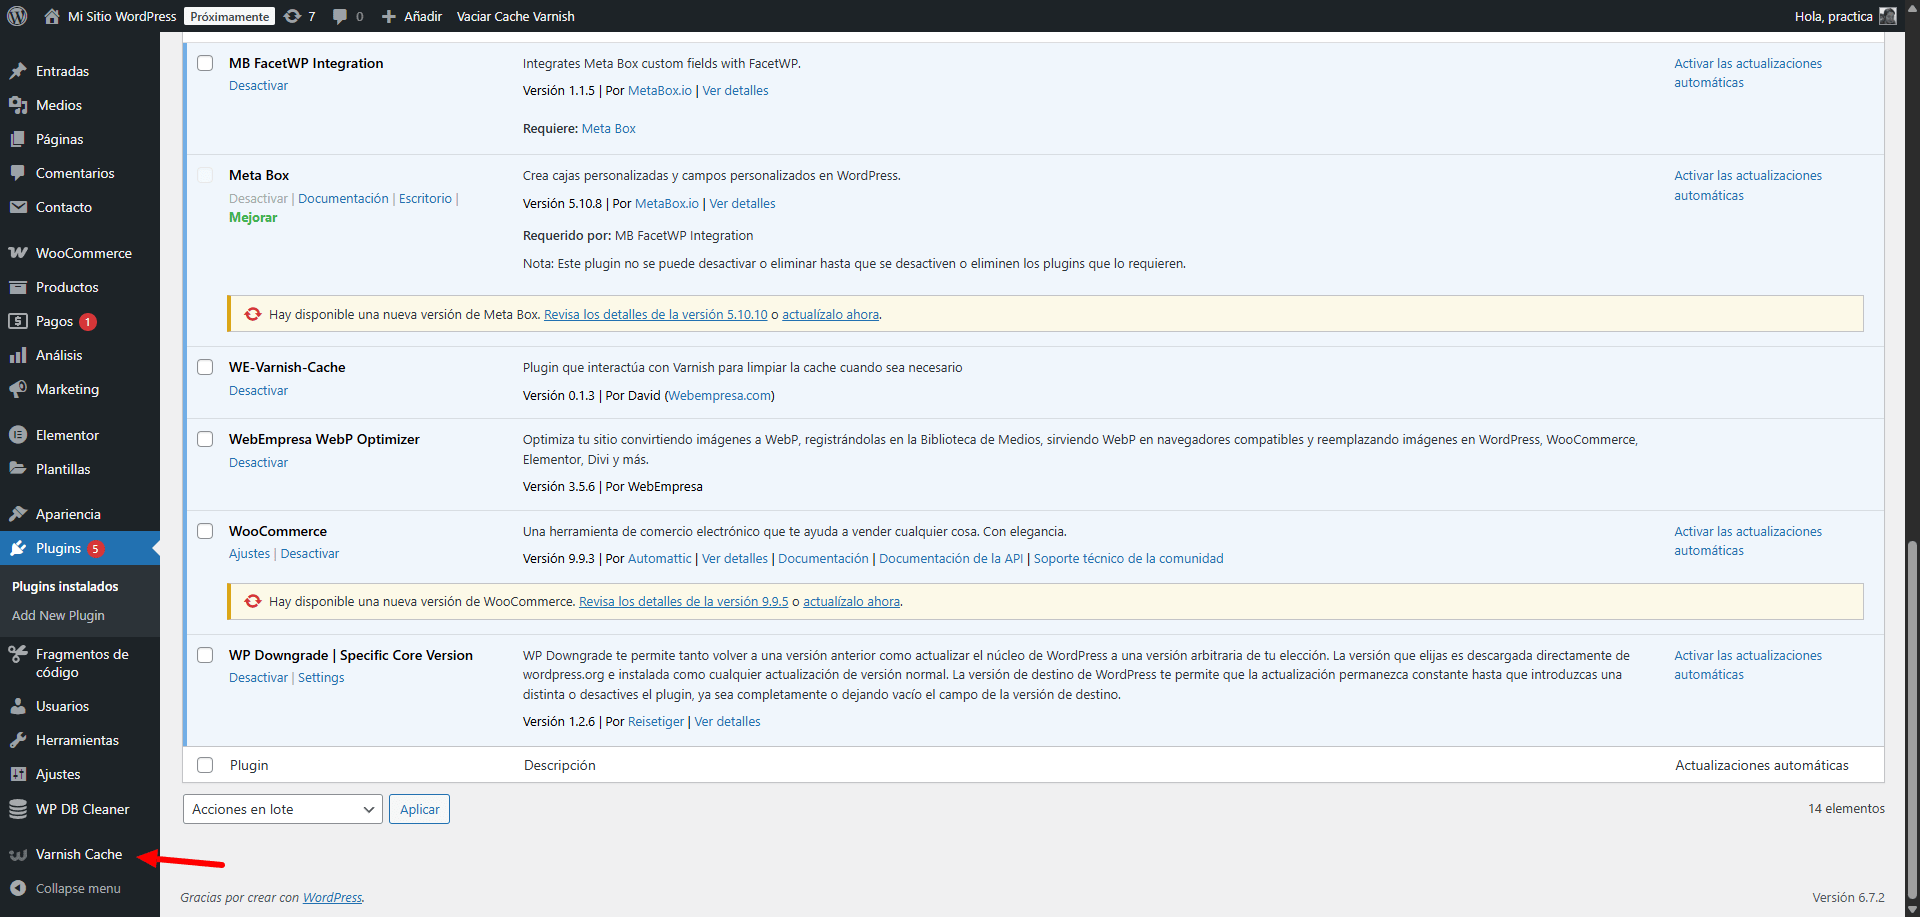Open the Reisetiger author link

point(656,721)
